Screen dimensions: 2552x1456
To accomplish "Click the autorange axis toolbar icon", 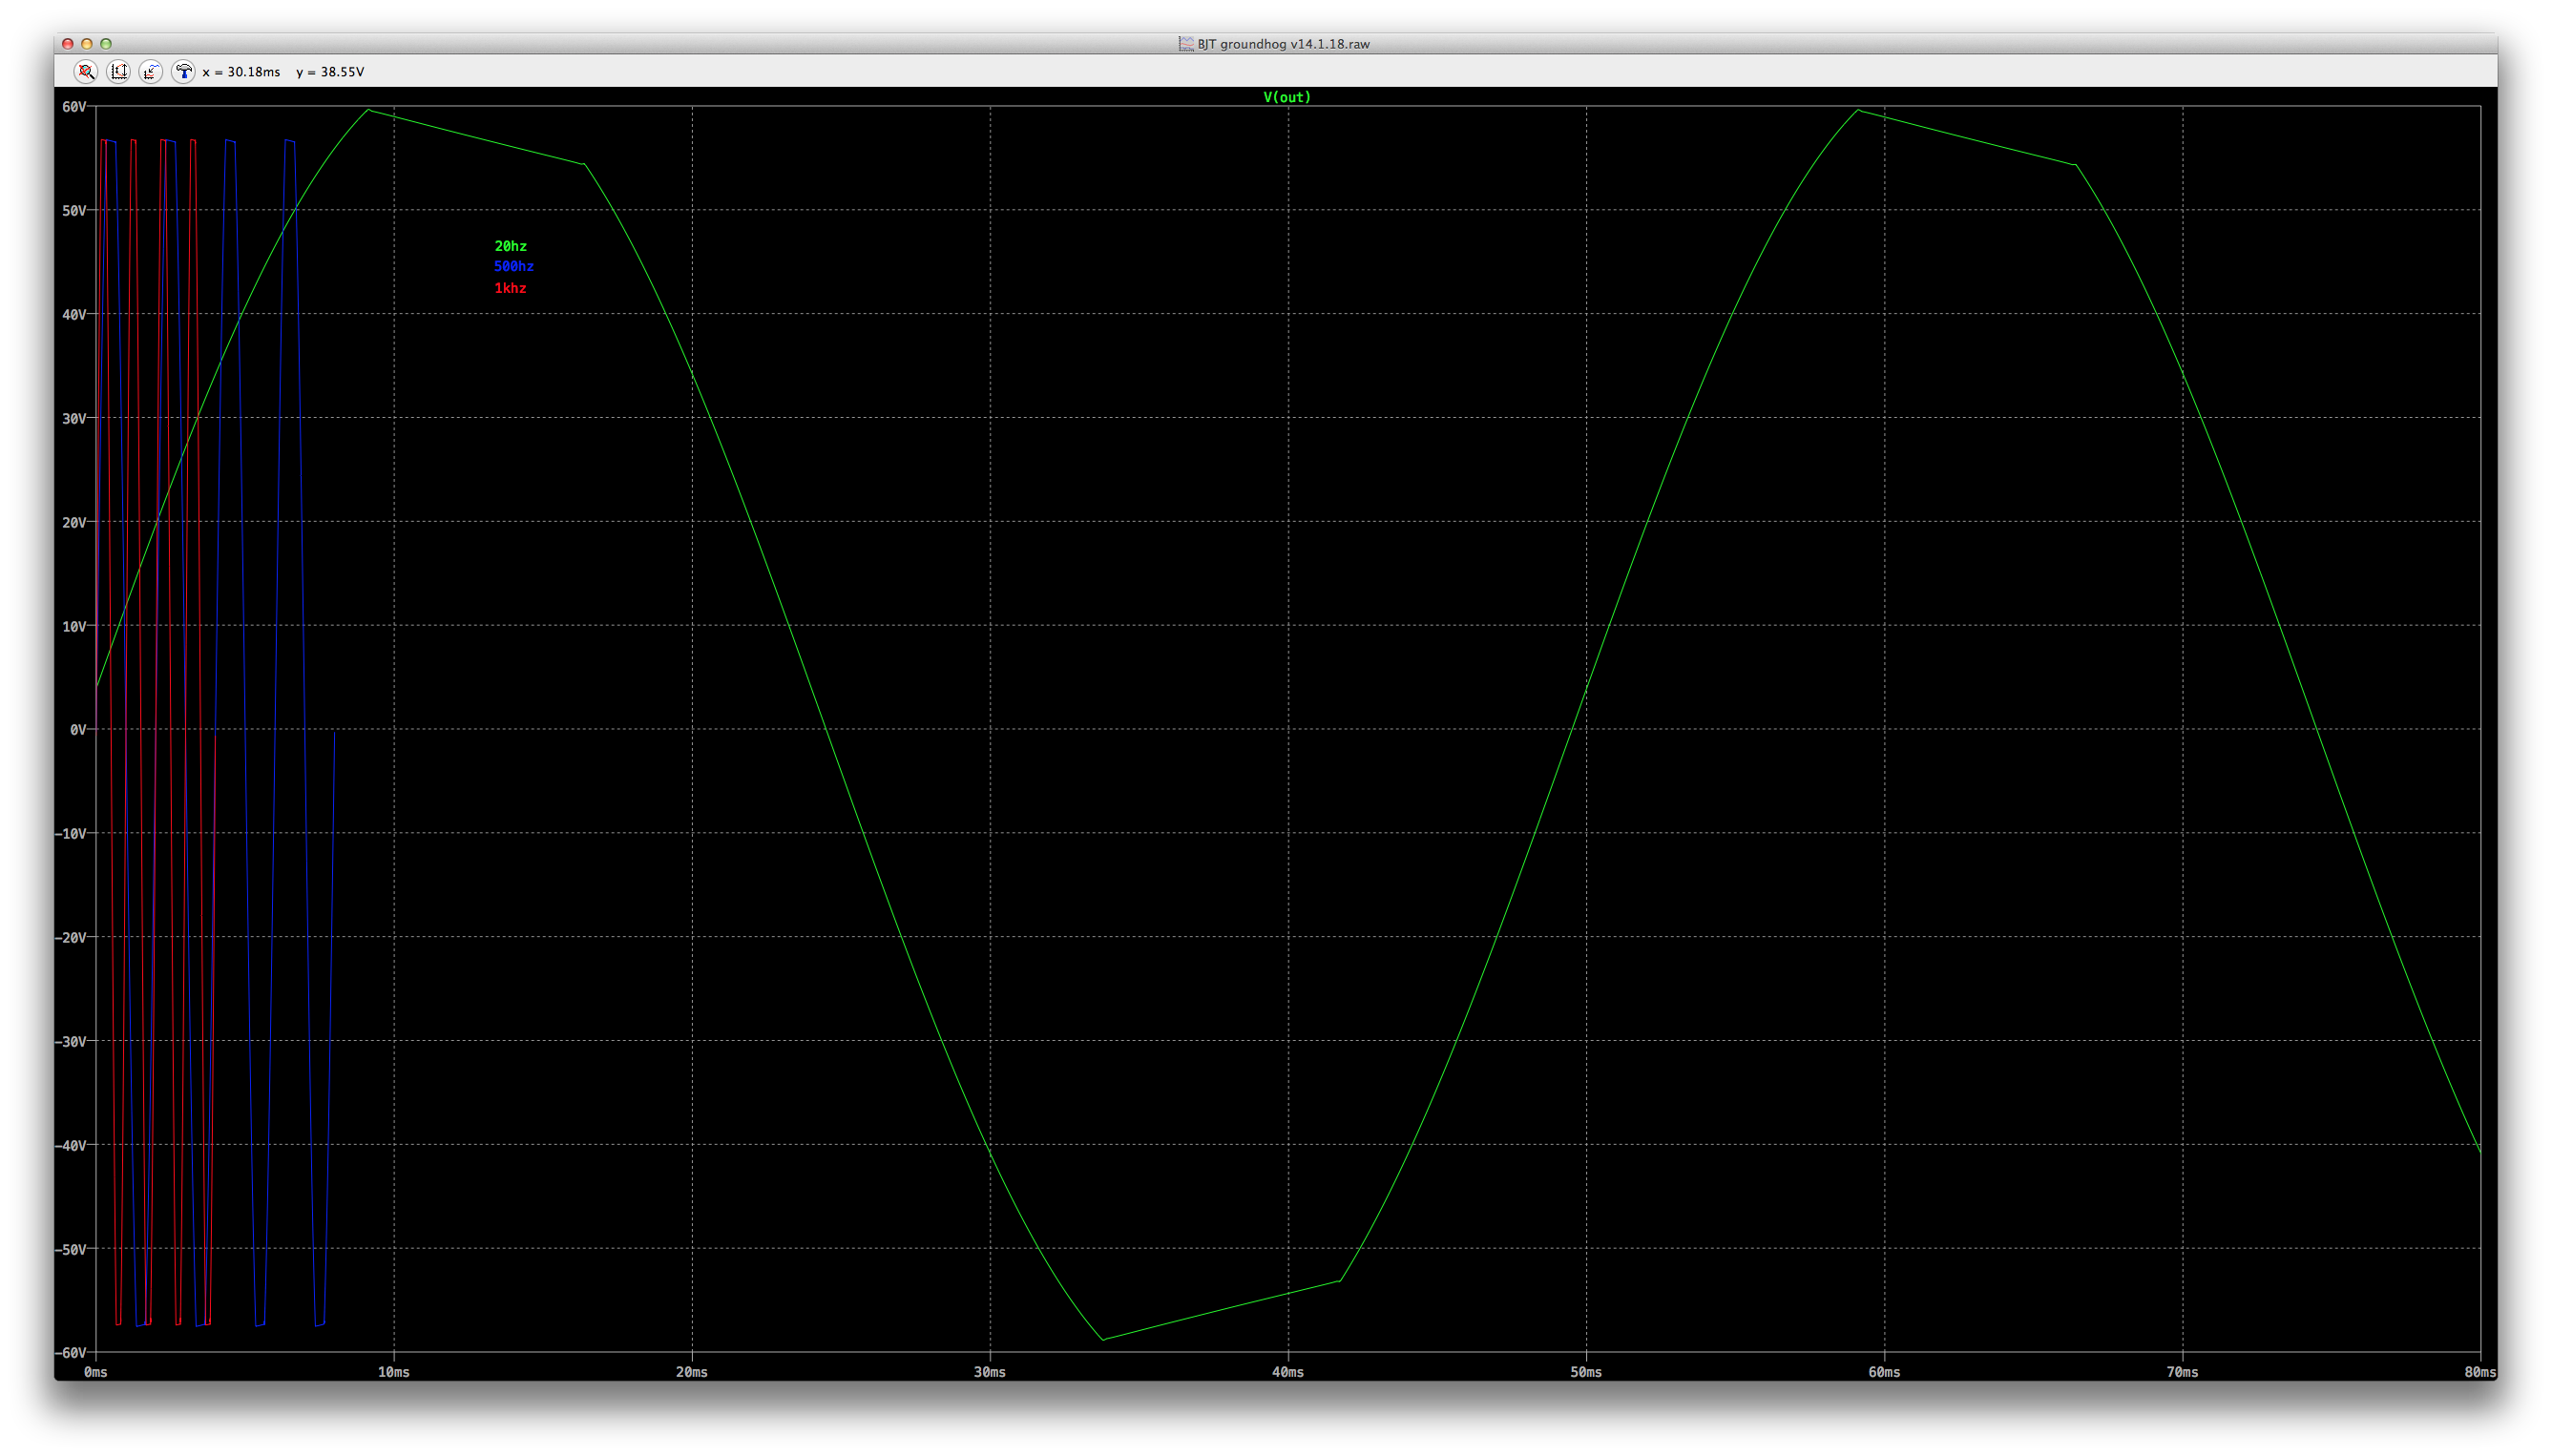I will point(119,72).
